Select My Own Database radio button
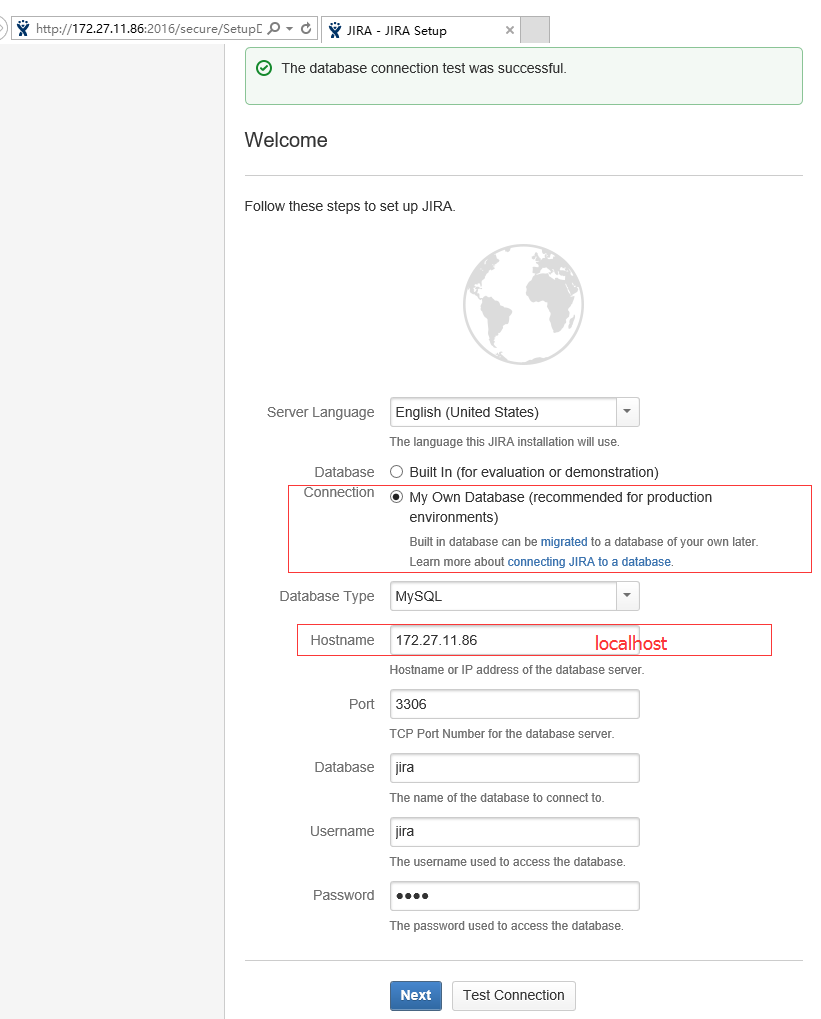Image resolution: width=821 pixels, height=1019 pixels. click(x=396, y=497)
